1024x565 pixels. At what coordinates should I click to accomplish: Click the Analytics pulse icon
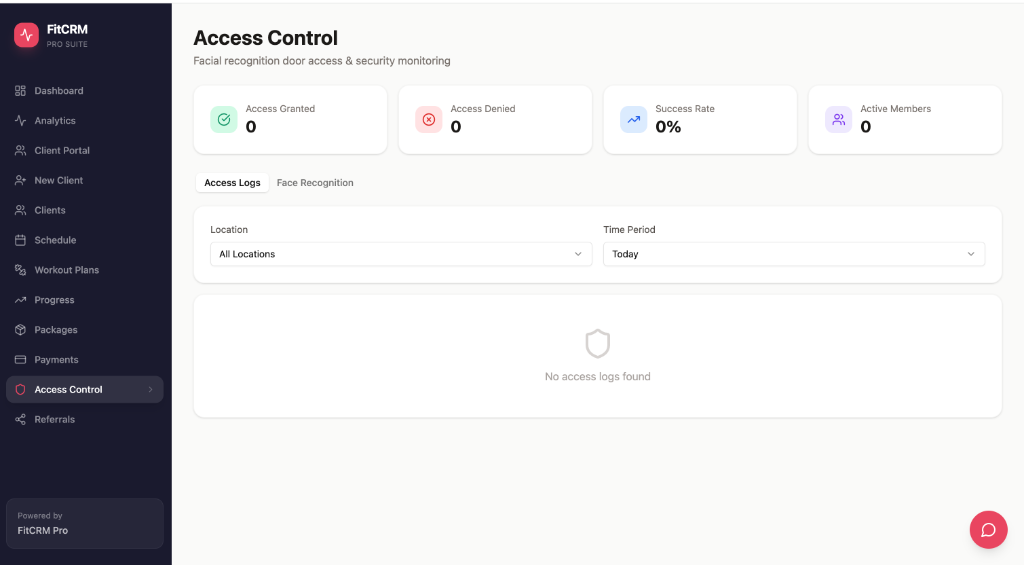20,121
